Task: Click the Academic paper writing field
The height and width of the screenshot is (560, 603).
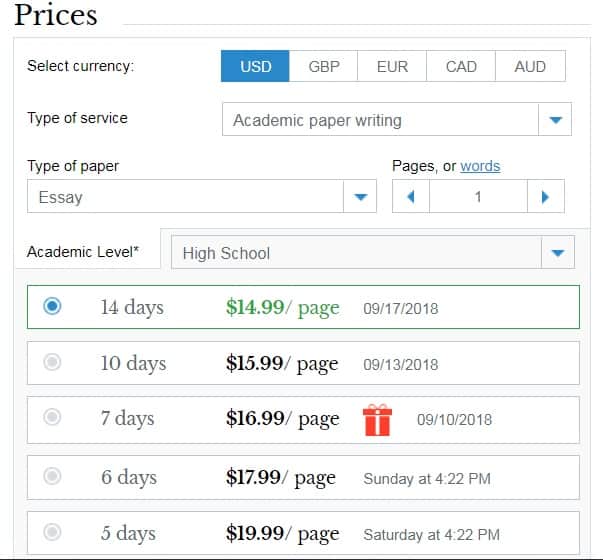Action: [380, 120]
